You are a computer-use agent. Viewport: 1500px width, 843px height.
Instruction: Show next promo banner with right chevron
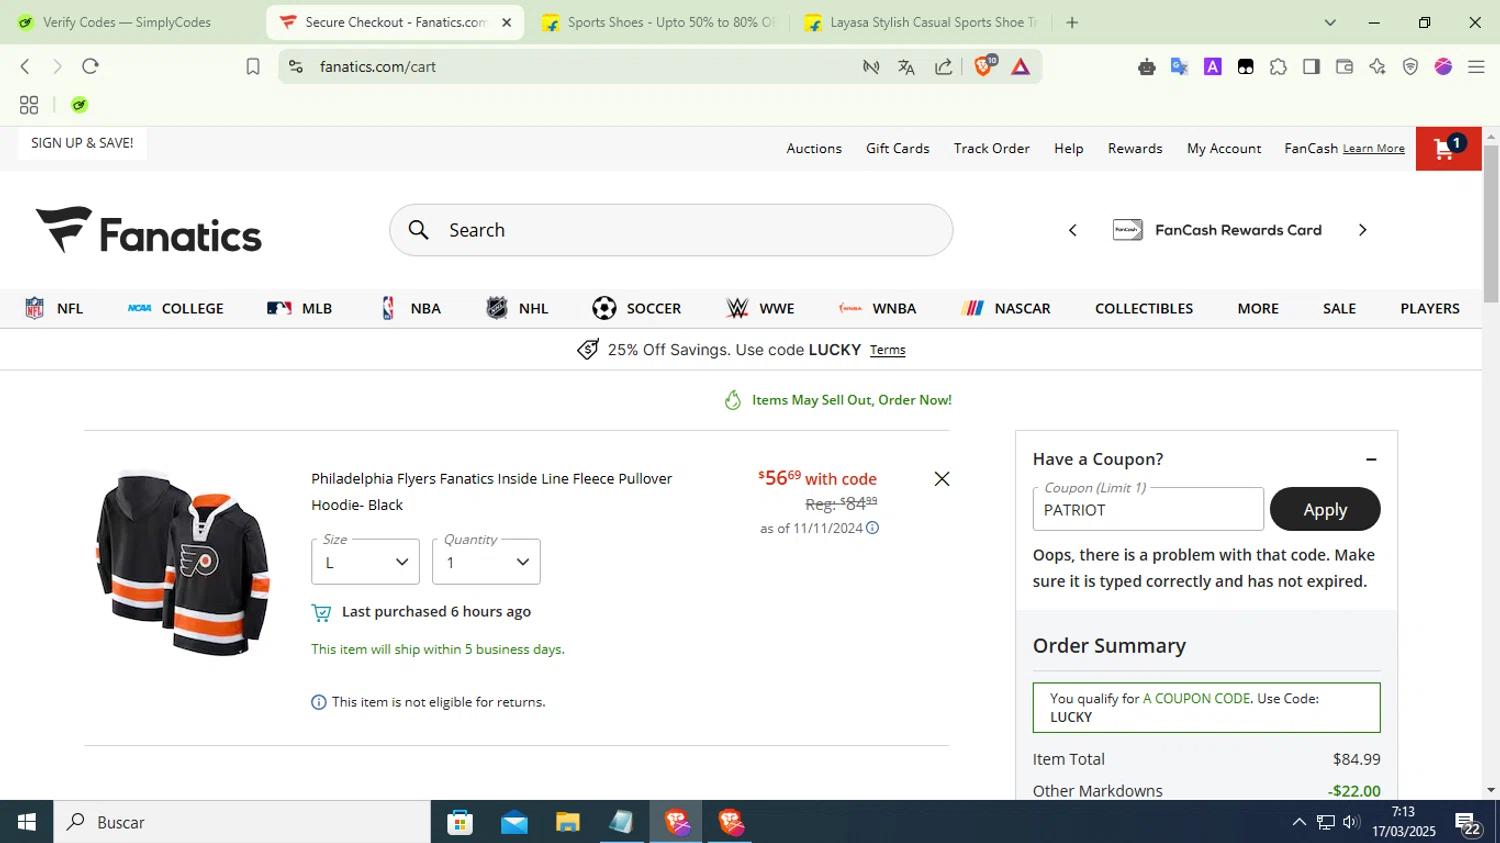click(x=1362, y=230)
